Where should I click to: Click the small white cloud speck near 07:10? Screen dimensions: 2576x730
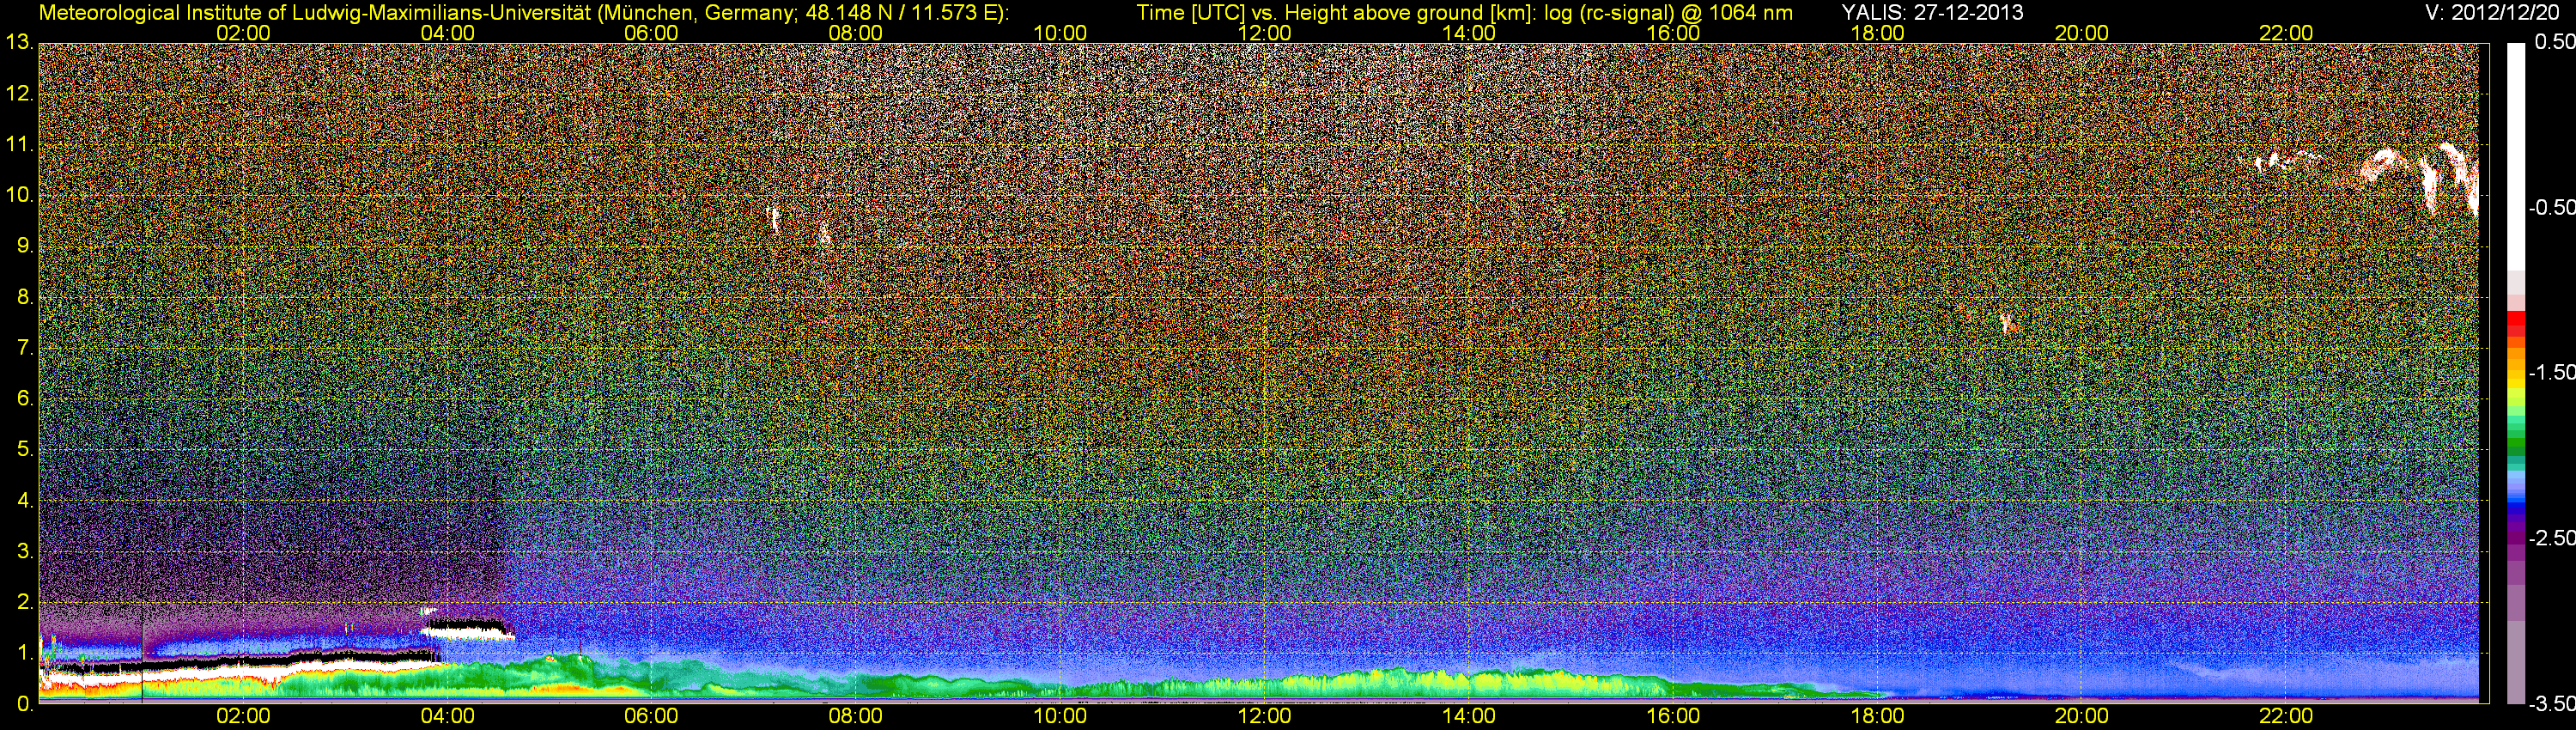pos(773,217)
